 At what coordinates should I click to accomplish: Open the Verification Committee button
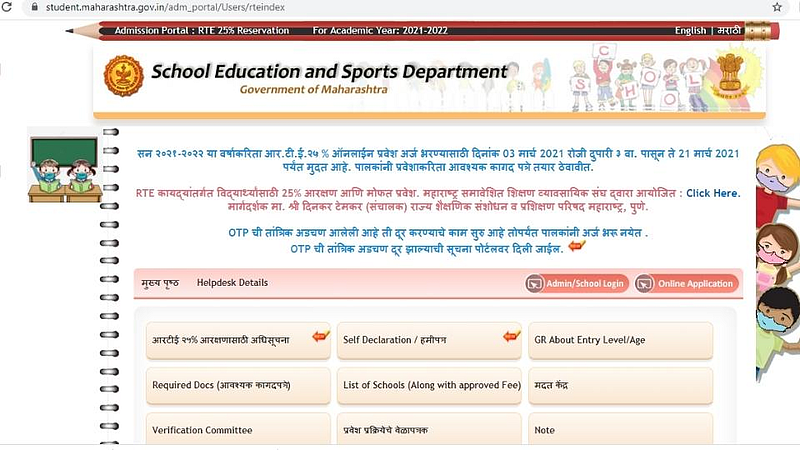point(238,429)
